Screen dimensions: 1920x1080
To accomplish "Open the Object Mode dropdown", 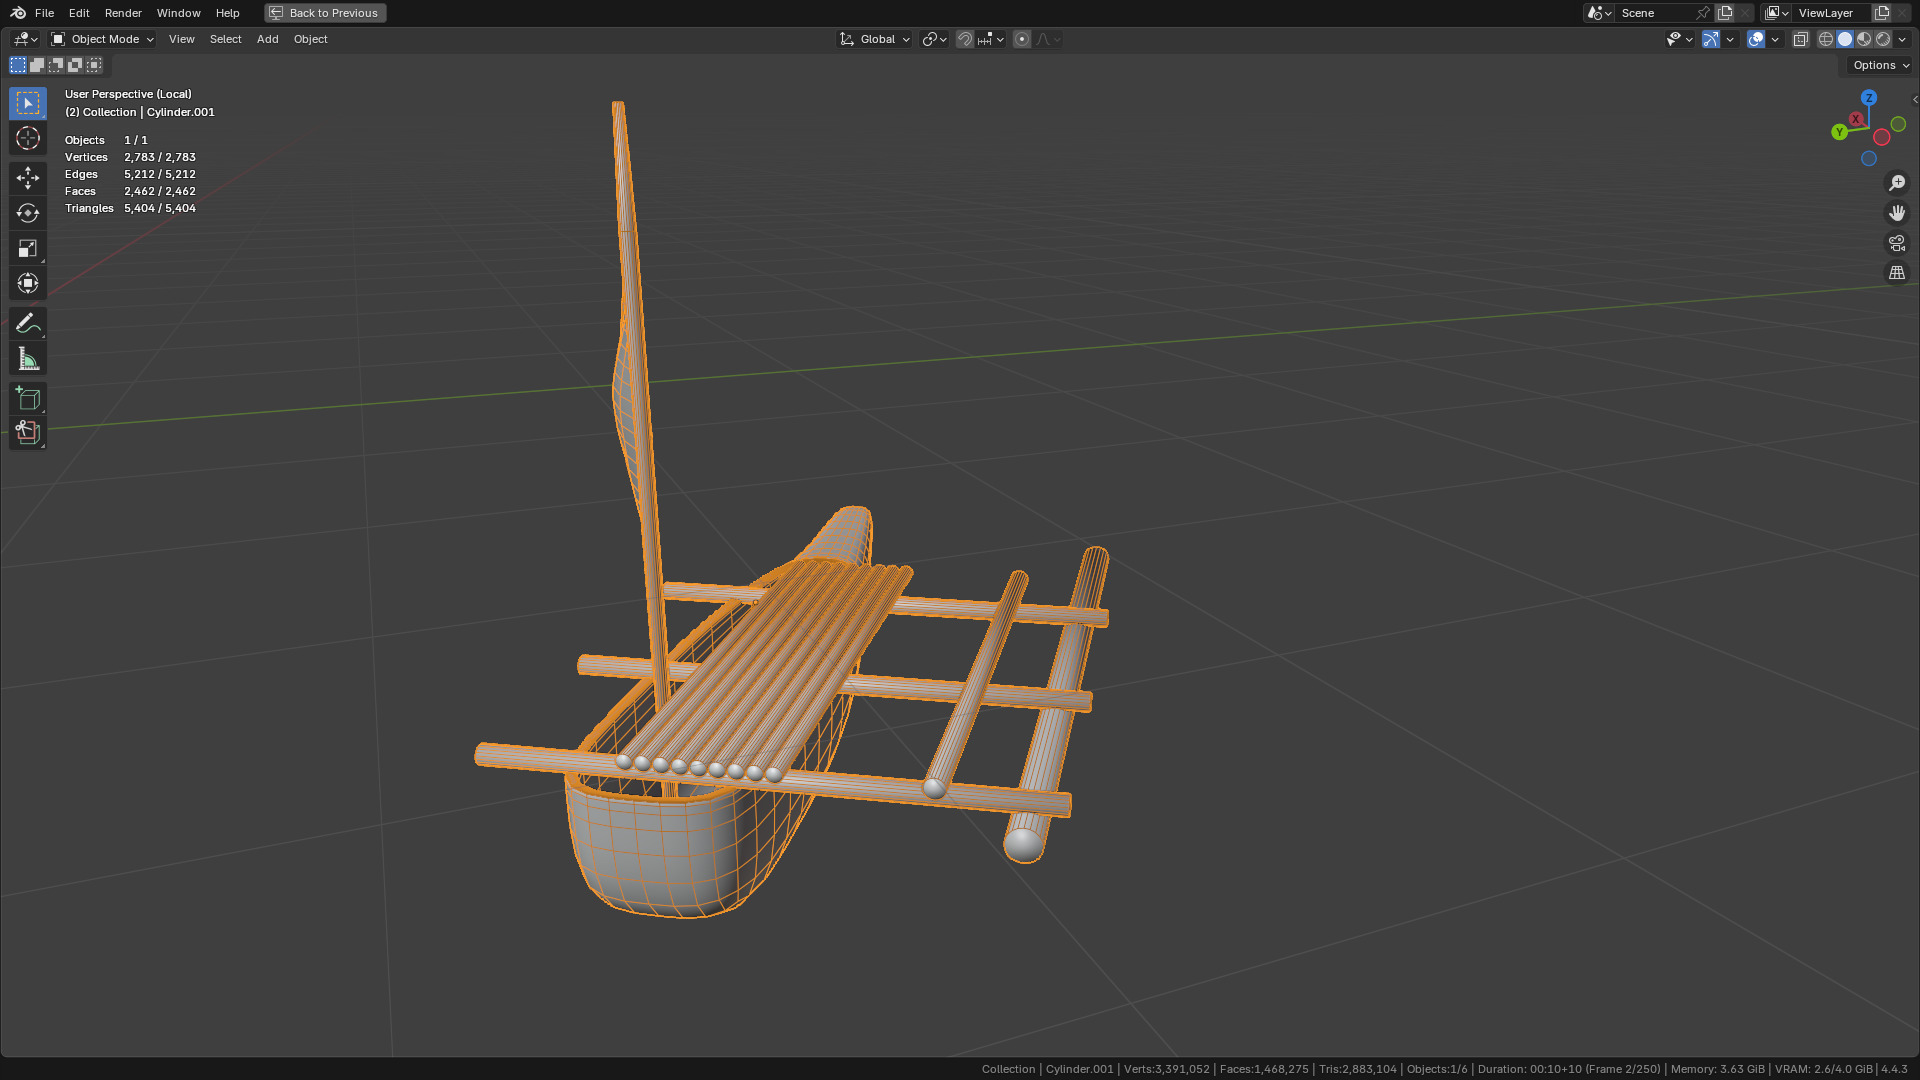I will tap(103, 39).
